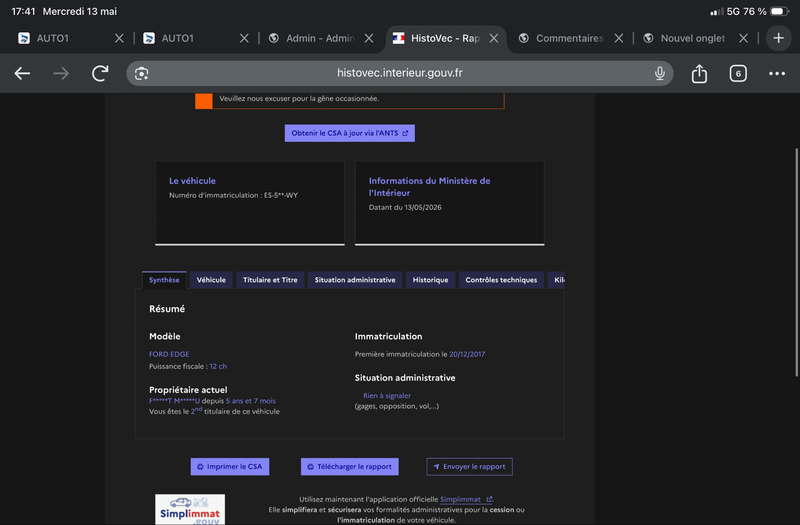800x525 pixels.
Task: Reload the page with the refresh icon
Action: point(100,73)
